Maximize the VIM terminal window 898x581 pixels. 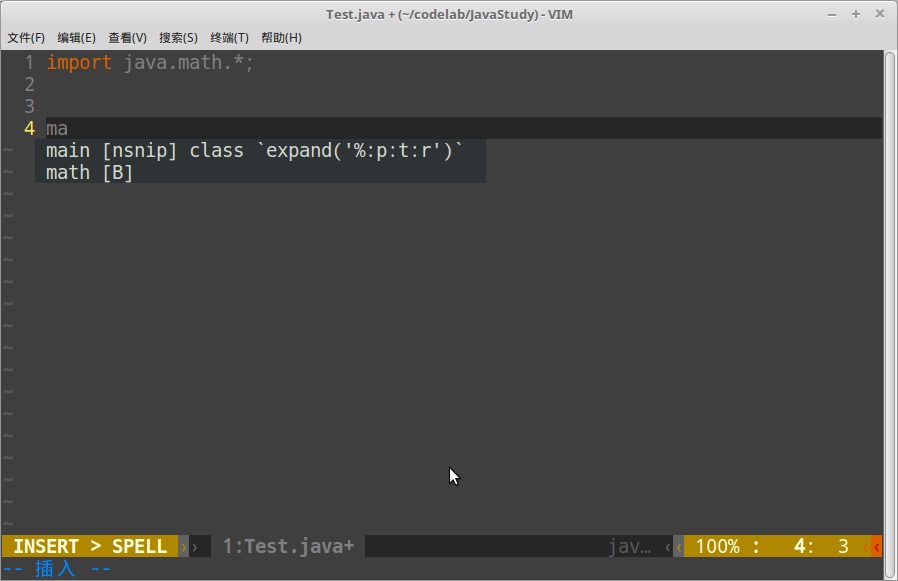coord(856,14)
